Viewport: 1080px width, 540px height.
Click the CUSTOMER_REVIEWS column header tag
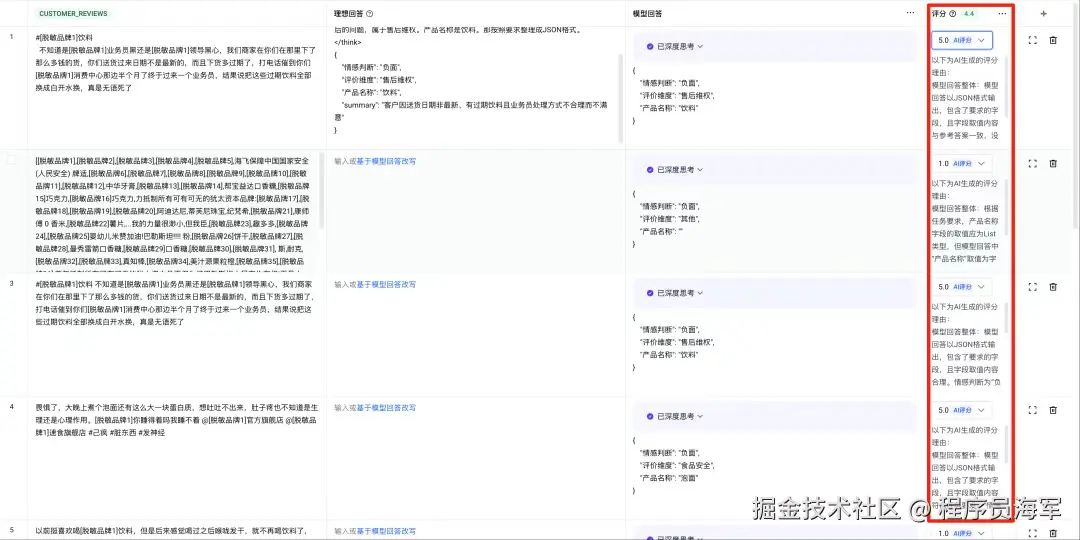(73, 14)
